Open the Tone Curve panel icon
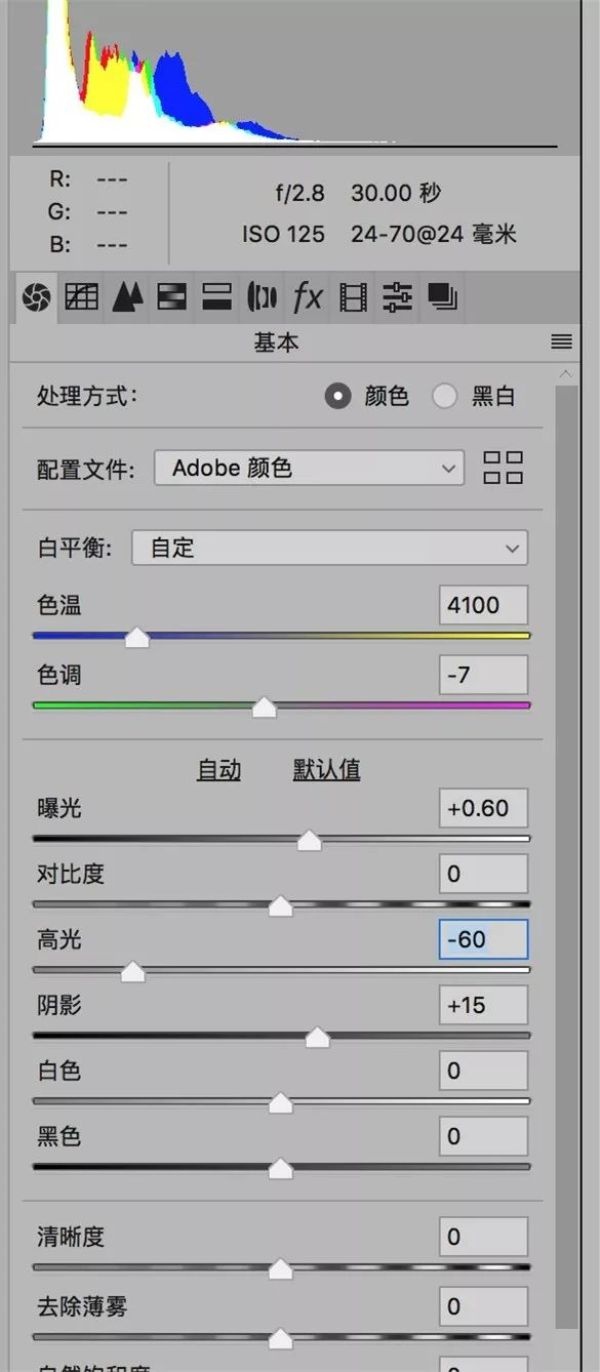600x1372 pixels. click(x=81, y=296)
